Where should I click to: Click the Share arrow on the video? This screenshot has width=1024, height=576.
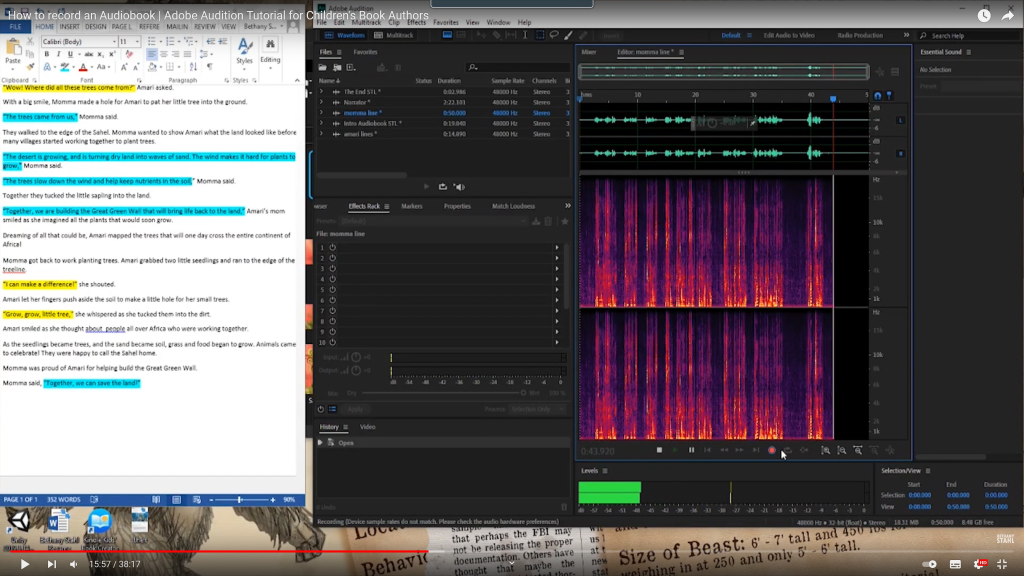[1008, 15]
